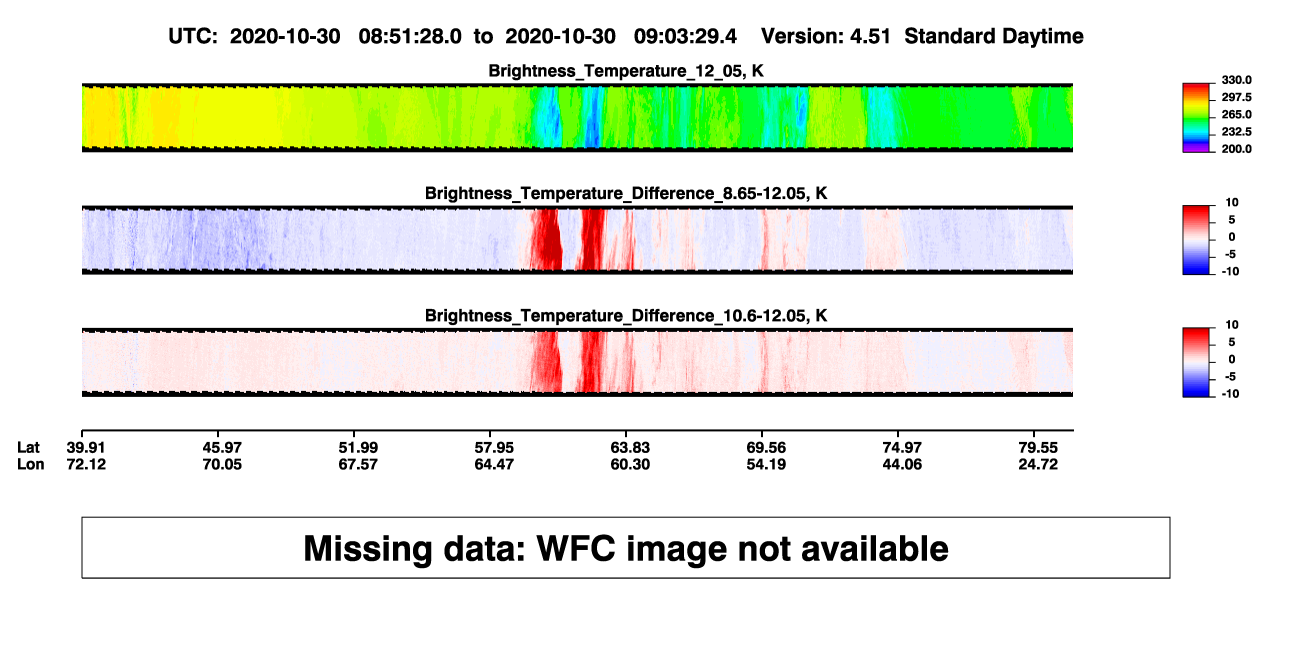
Task: Click latitude value 51.99
Action: [358, 447]
